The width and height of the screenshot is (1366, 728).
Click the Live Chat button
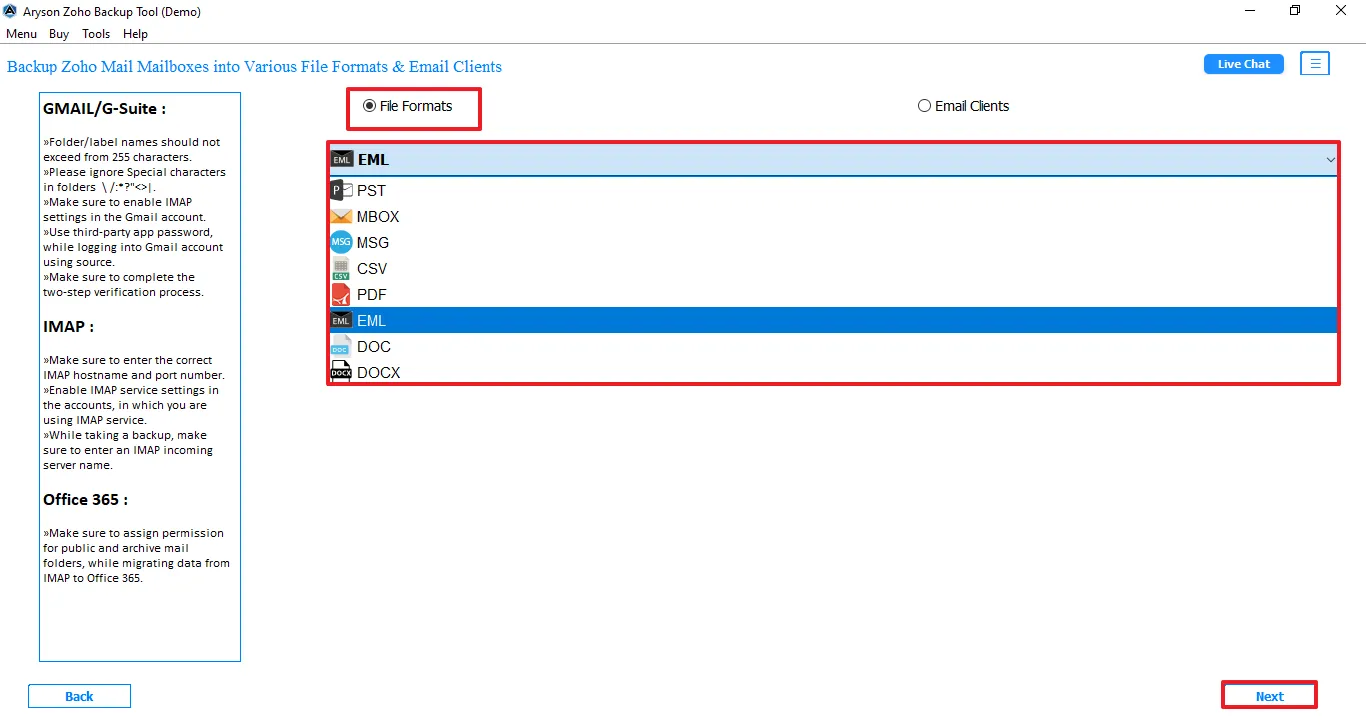(x=1244, y=64)
